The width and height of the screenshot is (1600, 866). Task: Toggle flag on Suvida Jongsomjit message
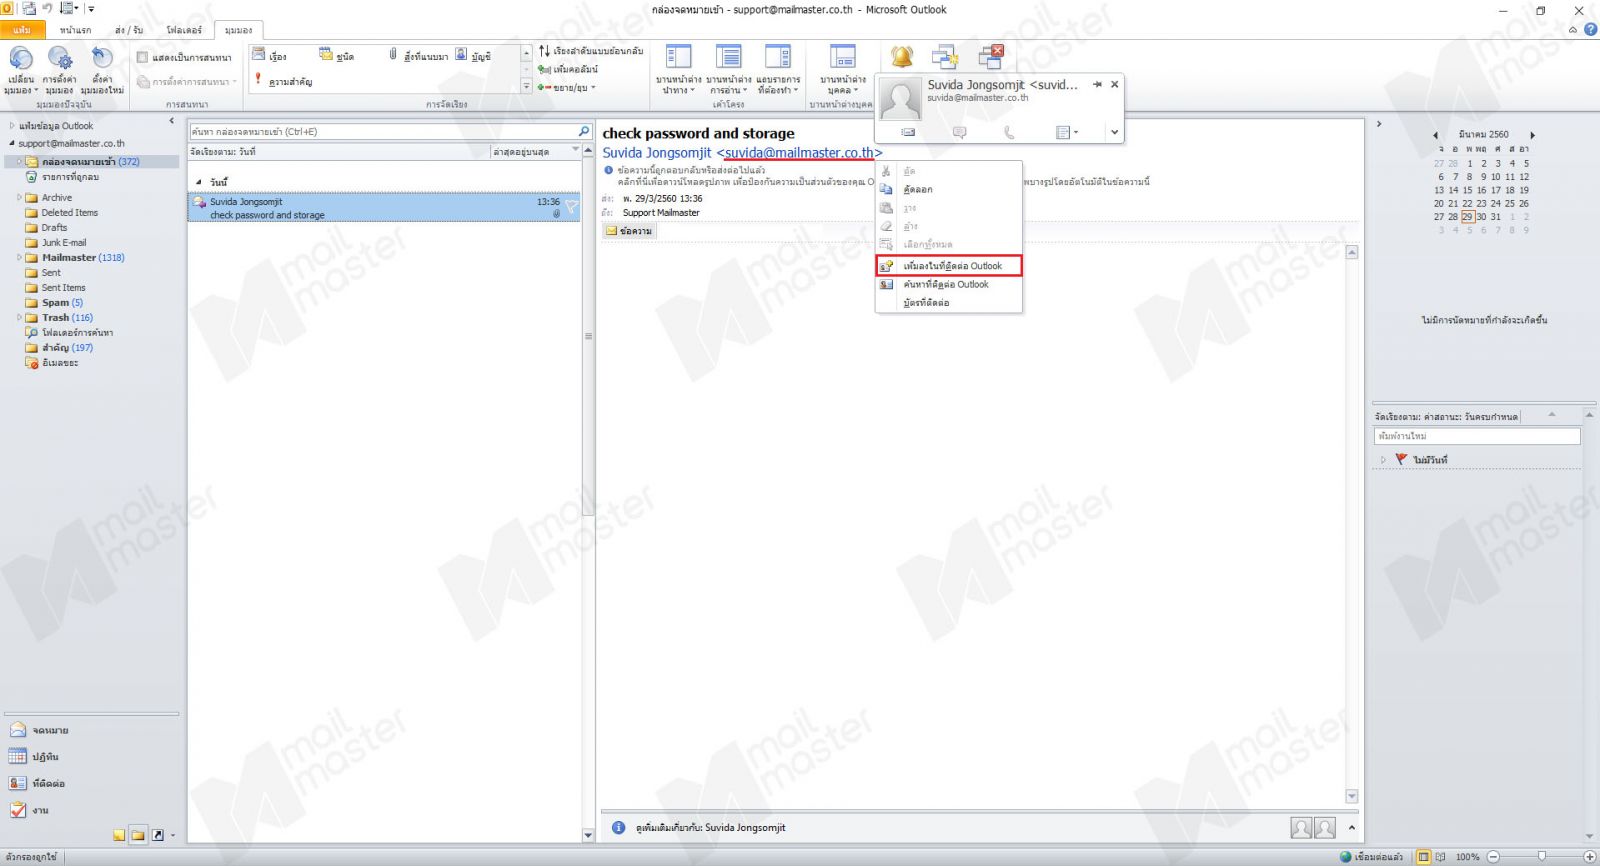click(571, 207)
